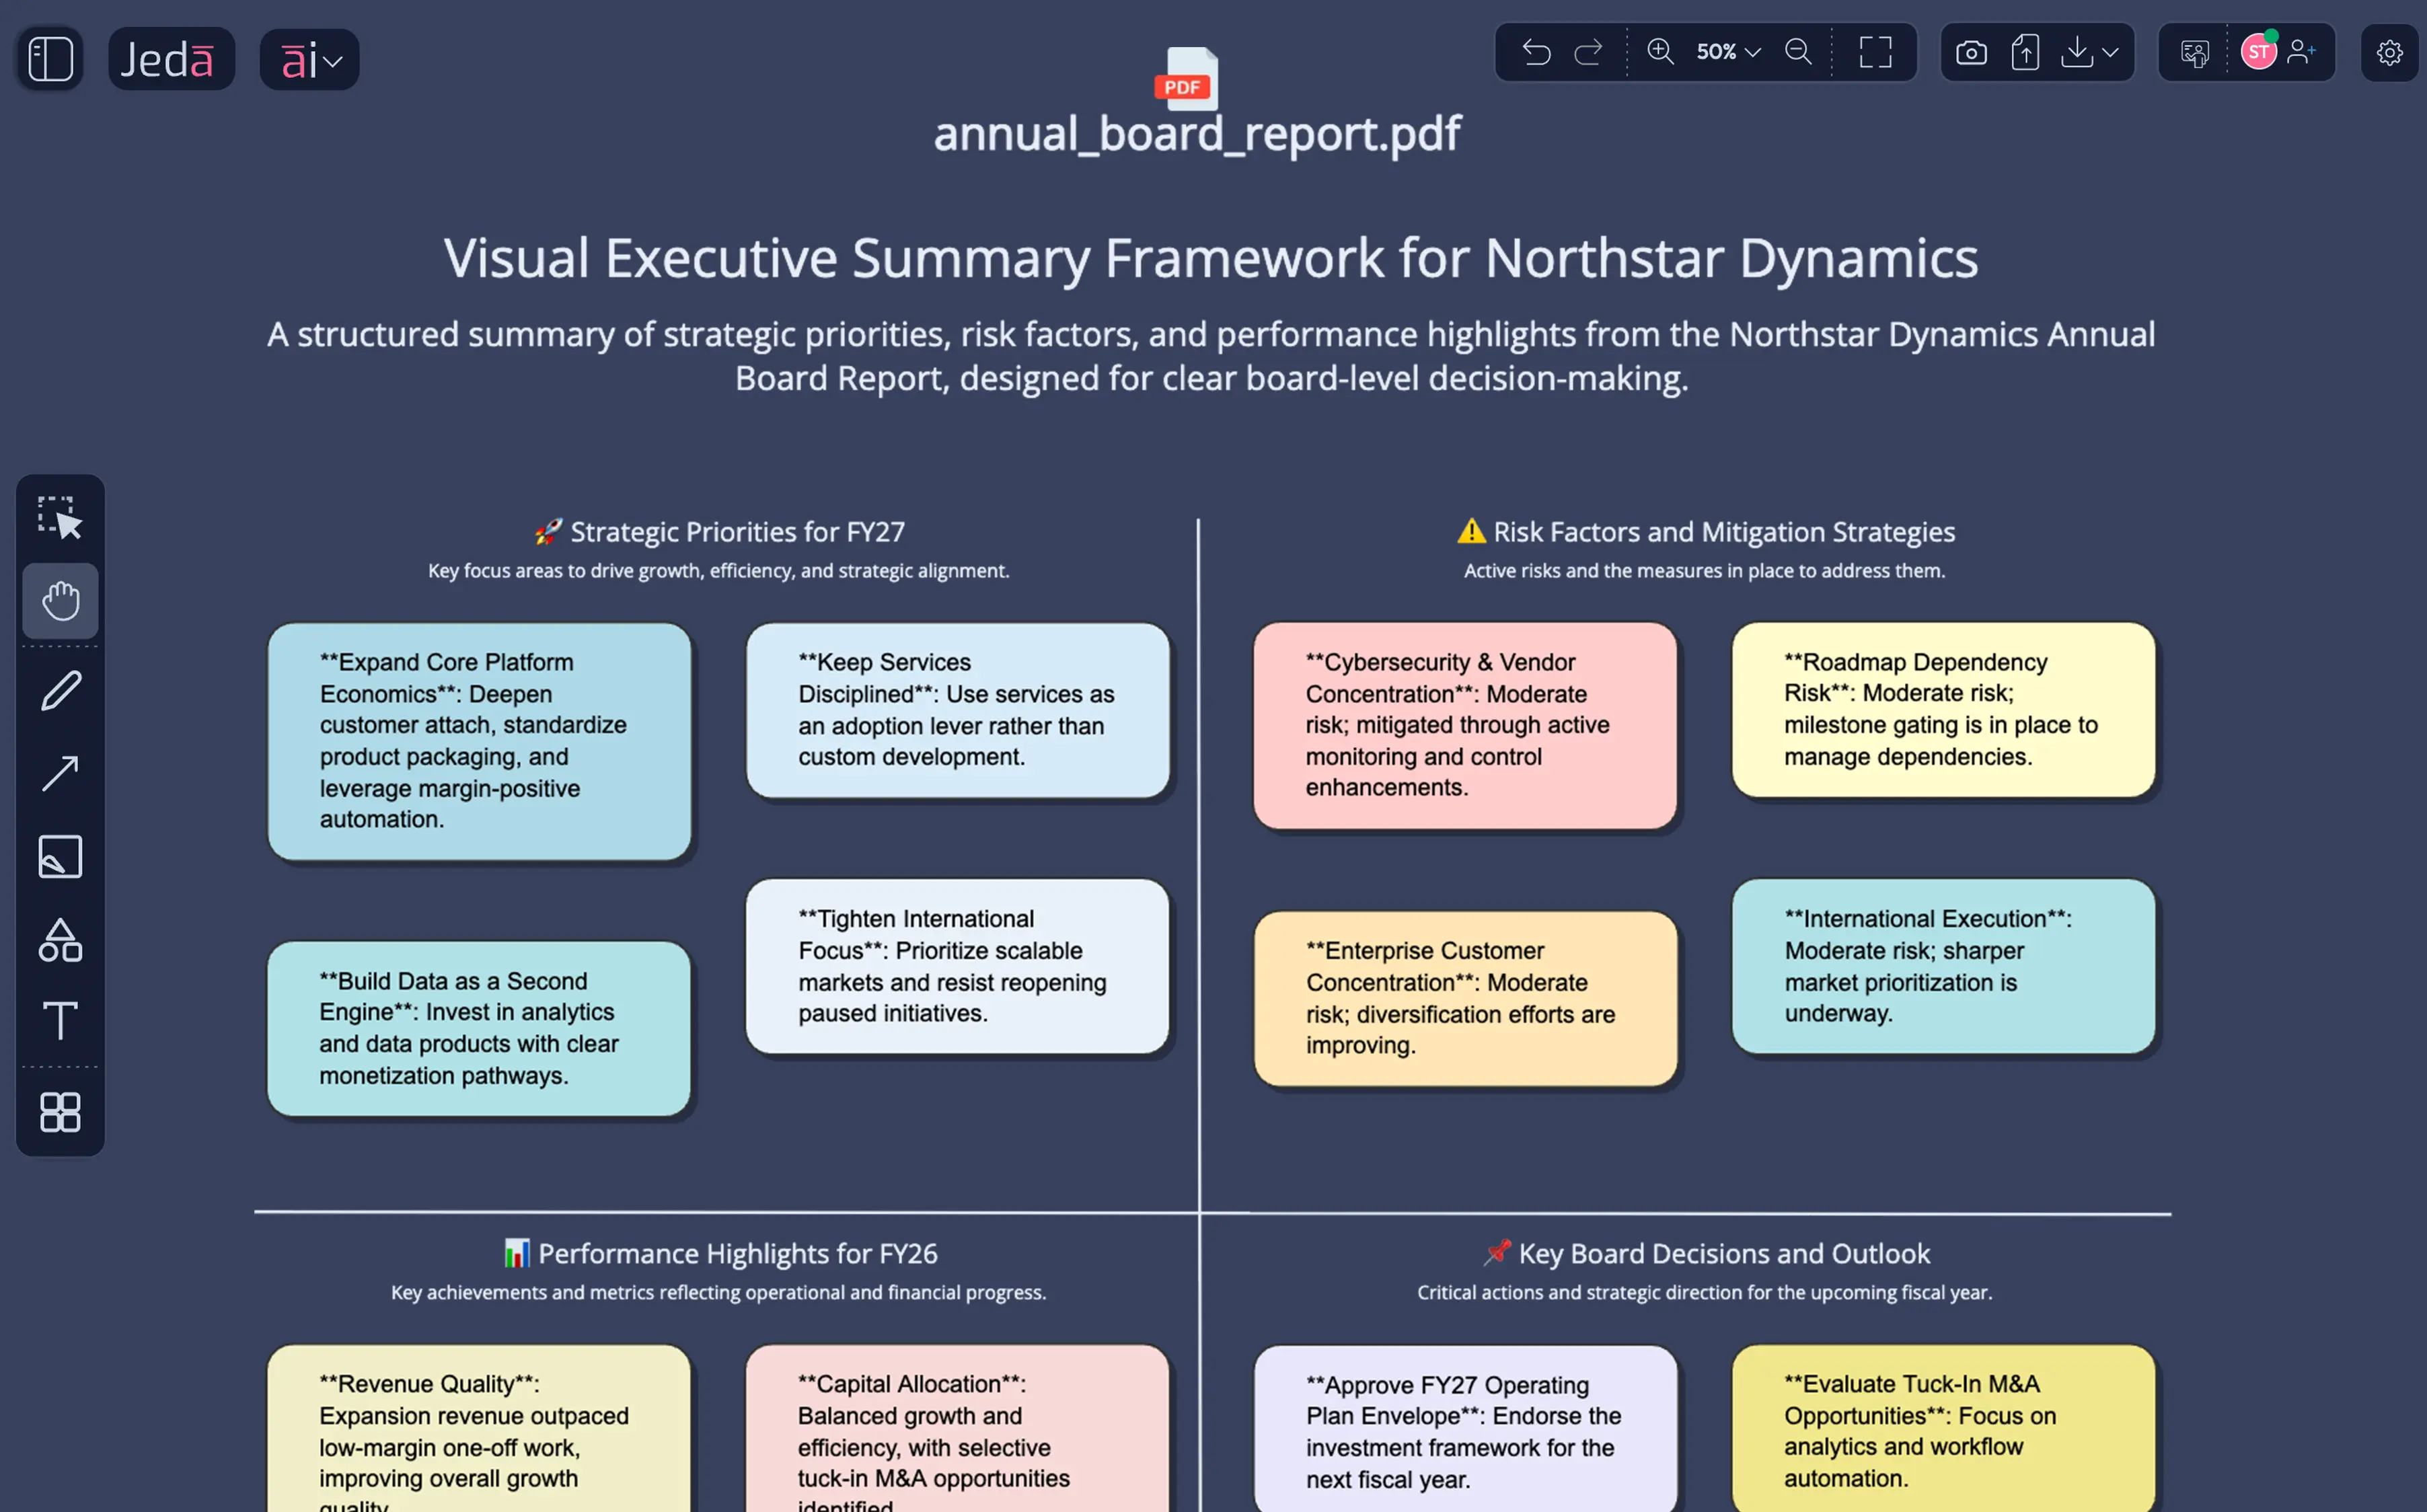The height and width of the screenshot is (1512, 2427).
Task: Click the ST user avatar
Action: click(x=2258, y=52)
